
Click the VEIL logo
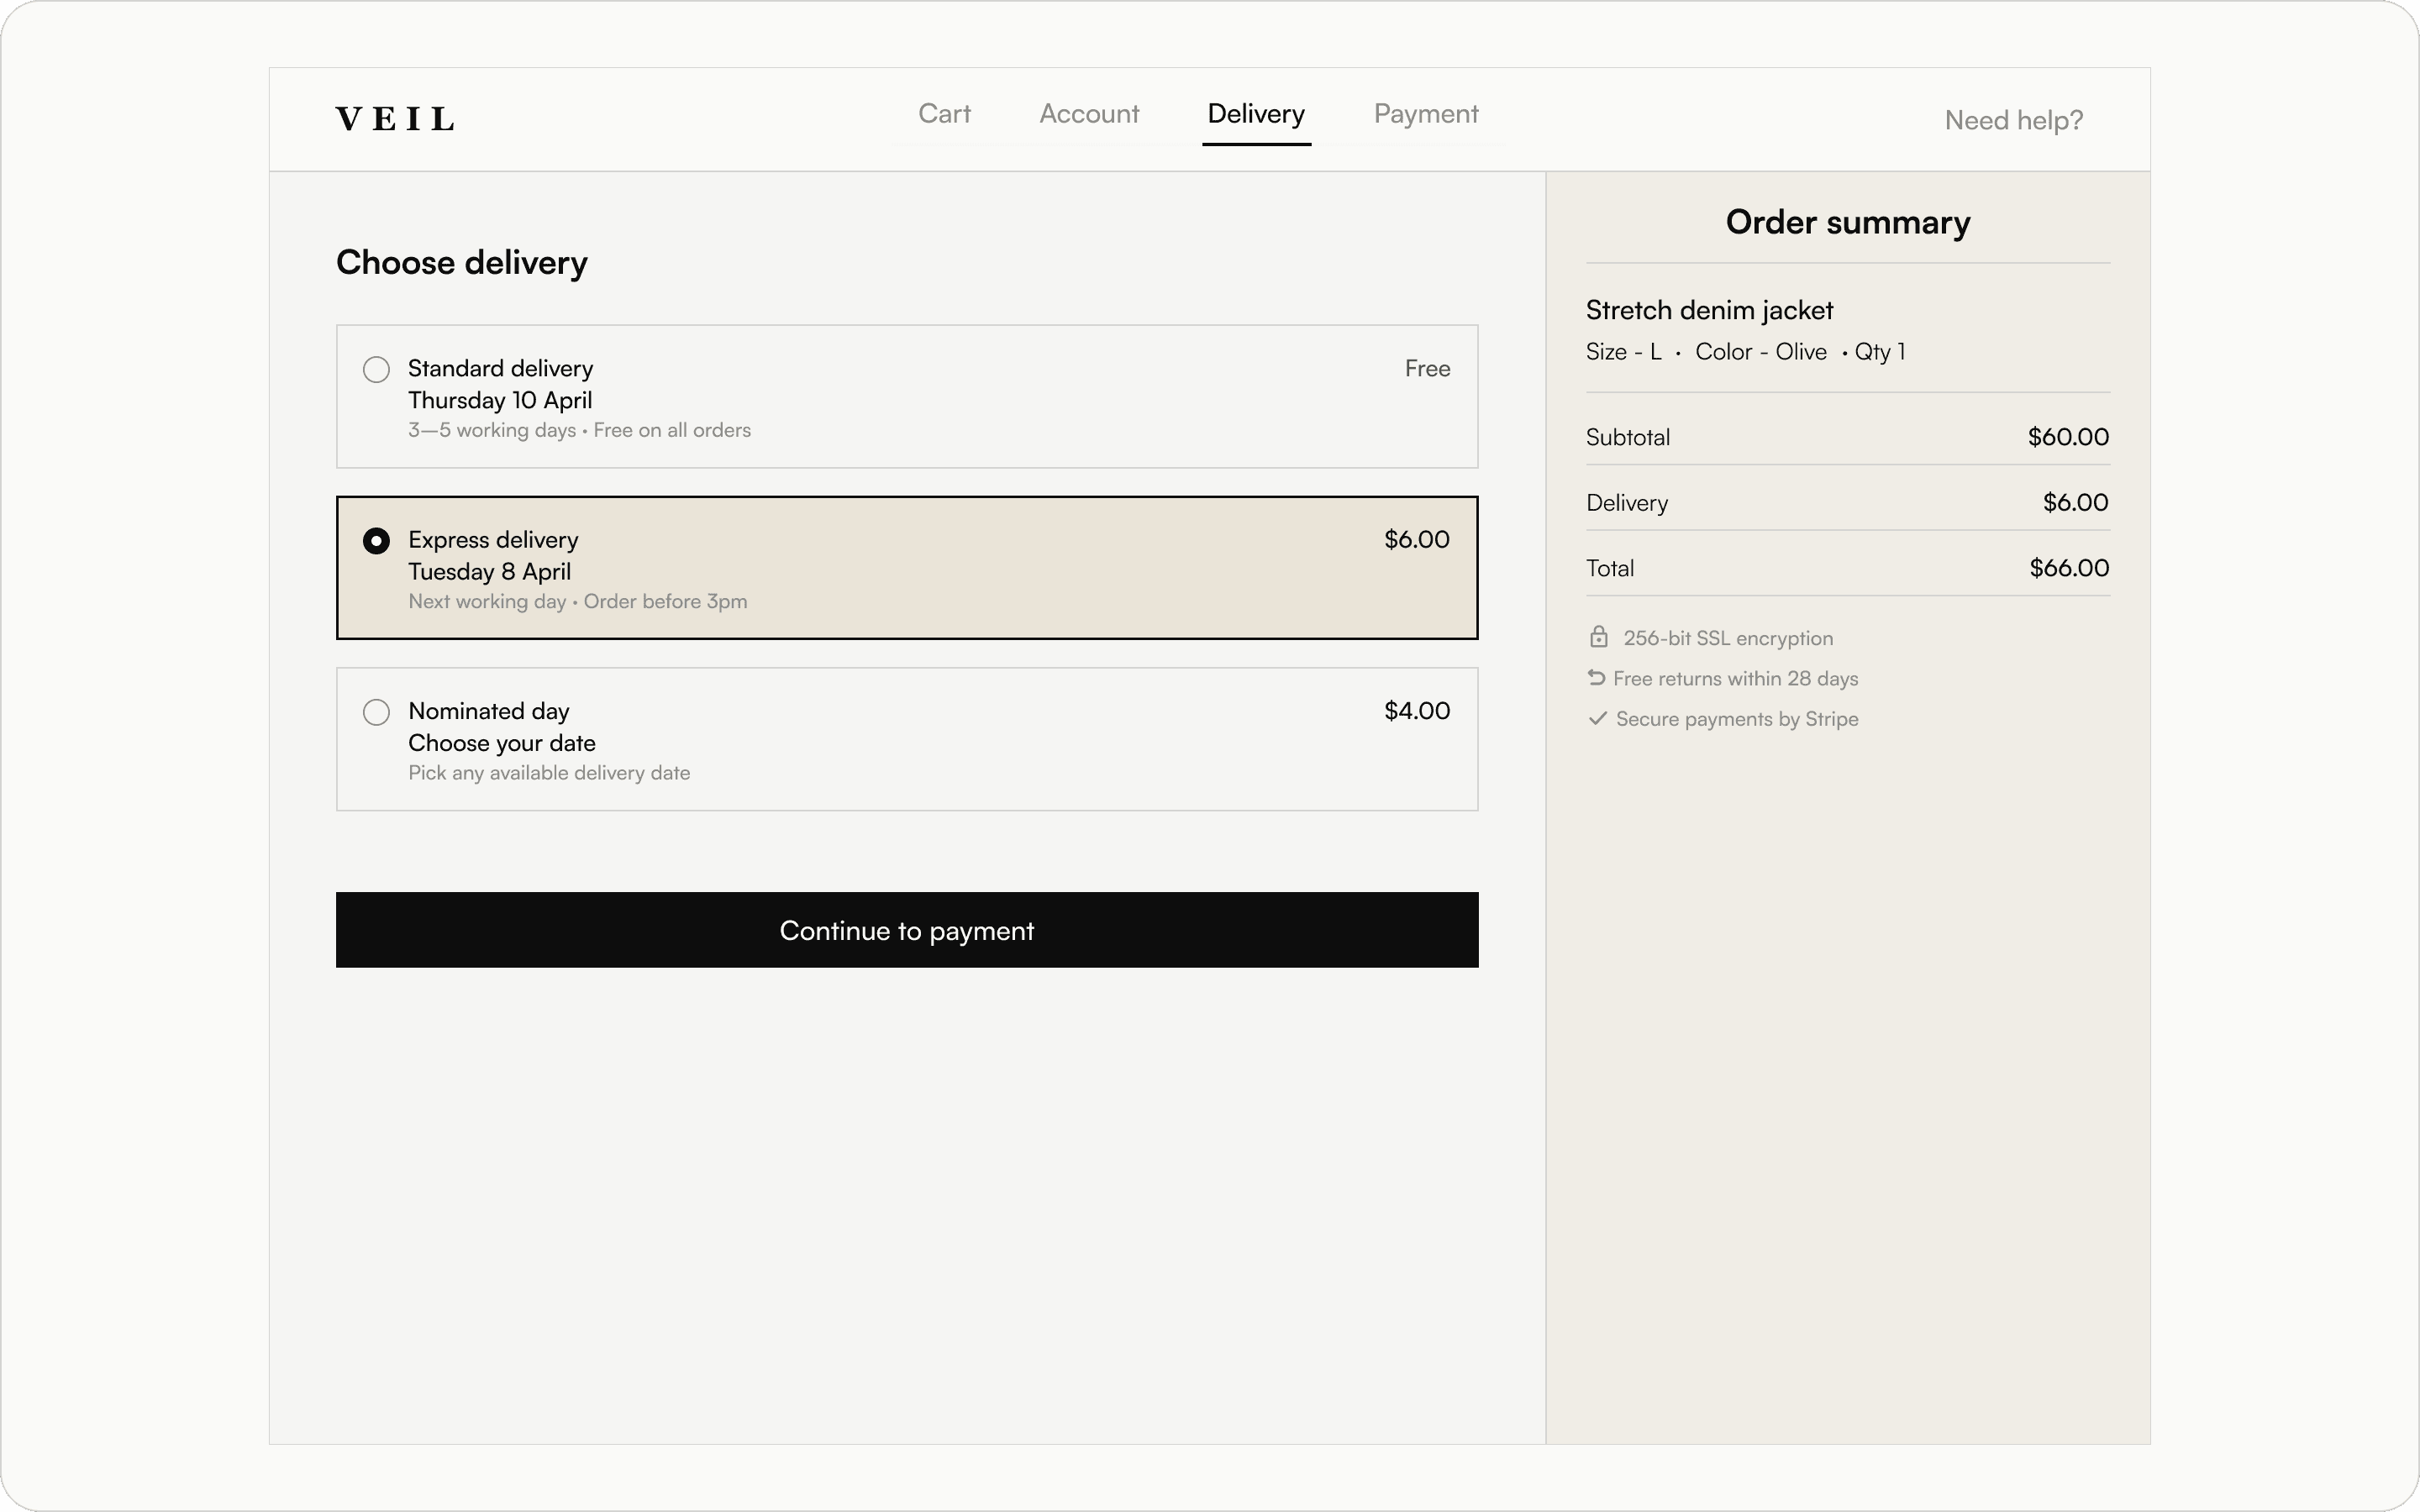point(395,119)
